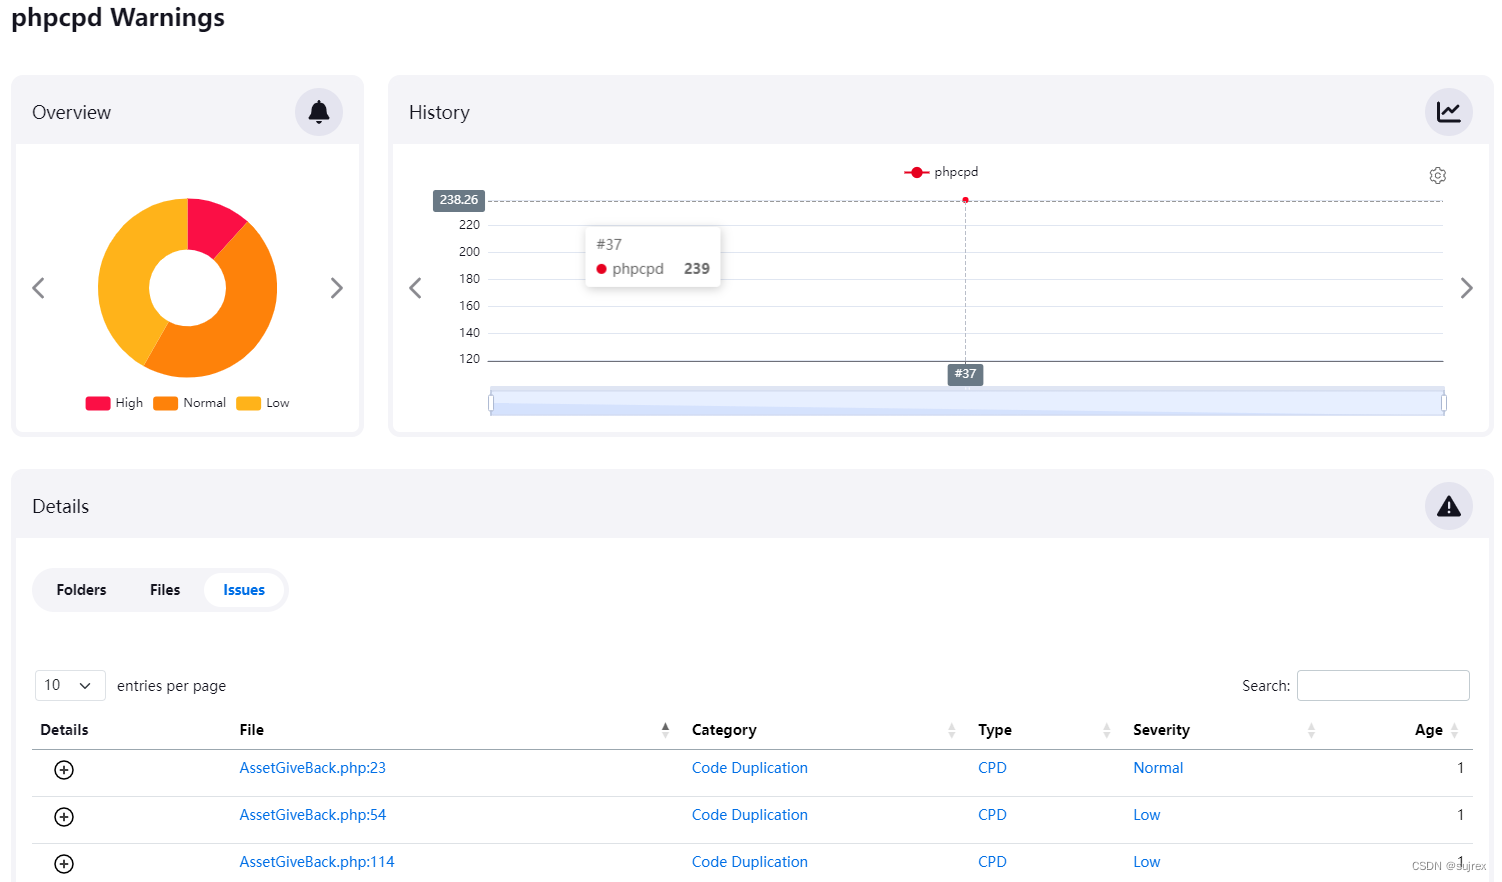1502x882 pixels.
Task: Go to next Overview chart
Action: coord(337,288)
